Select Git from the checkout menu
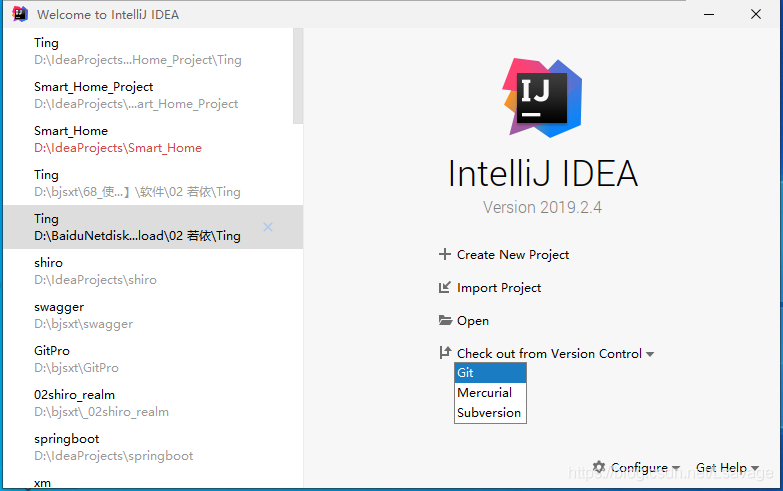Image resolution: width=783 pixels, height=491 pixels. pos(489,373)
